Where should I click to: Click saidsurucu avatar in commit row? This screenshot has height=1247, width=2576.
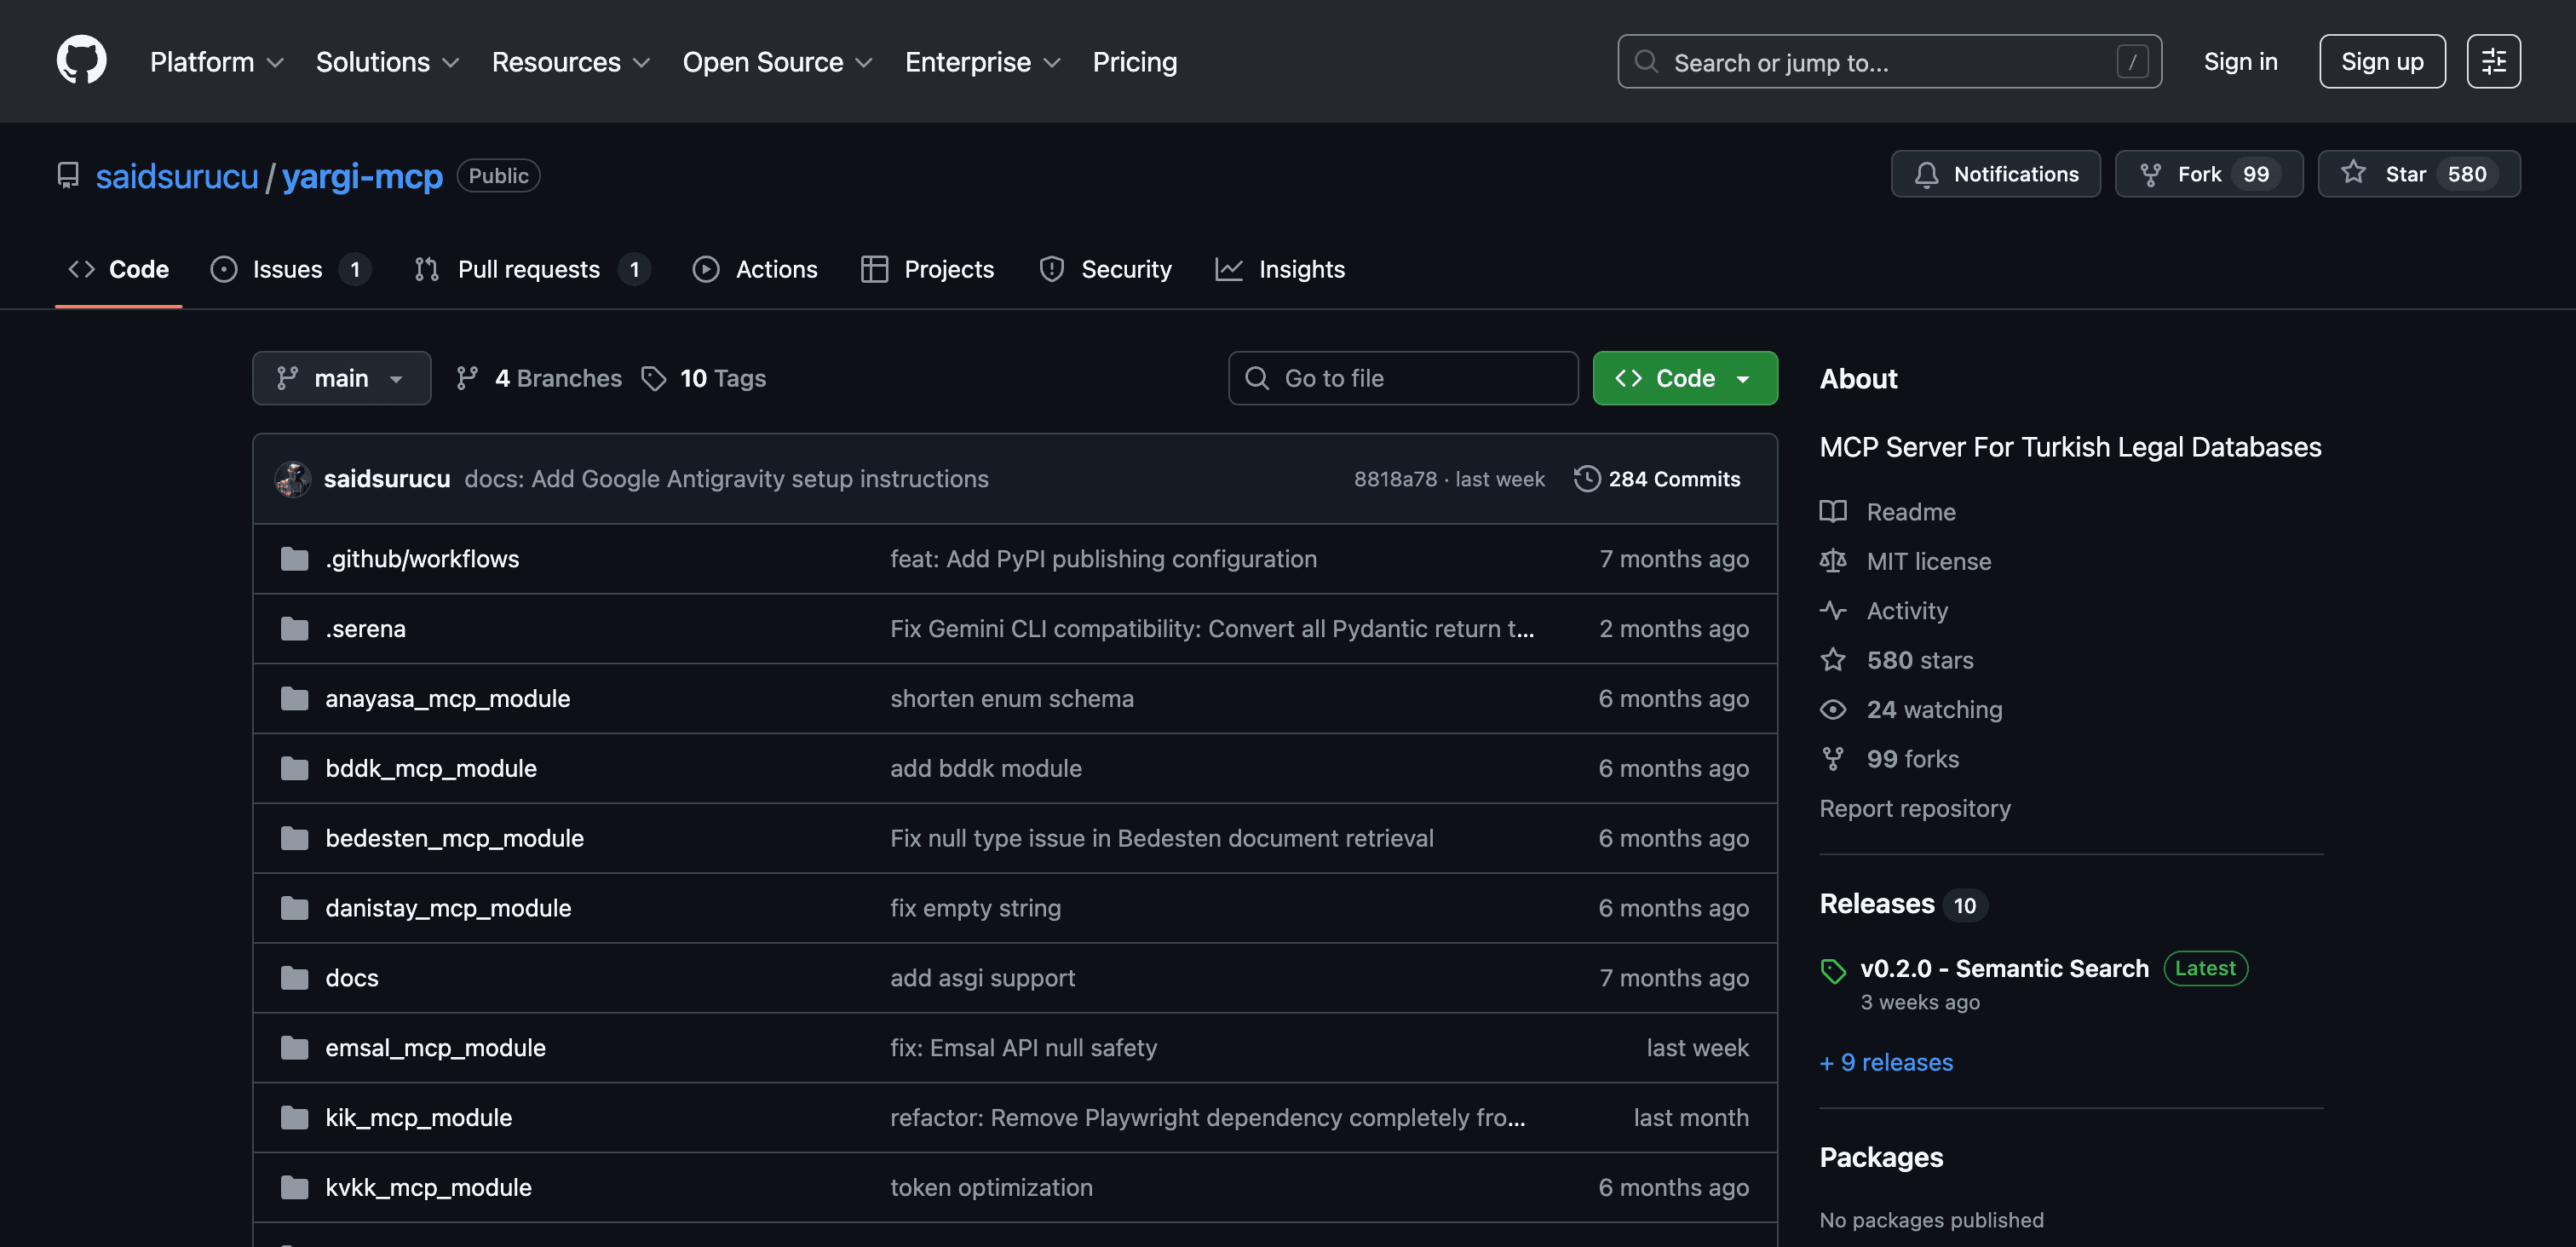pyautogui.click(x=293, y=479)
